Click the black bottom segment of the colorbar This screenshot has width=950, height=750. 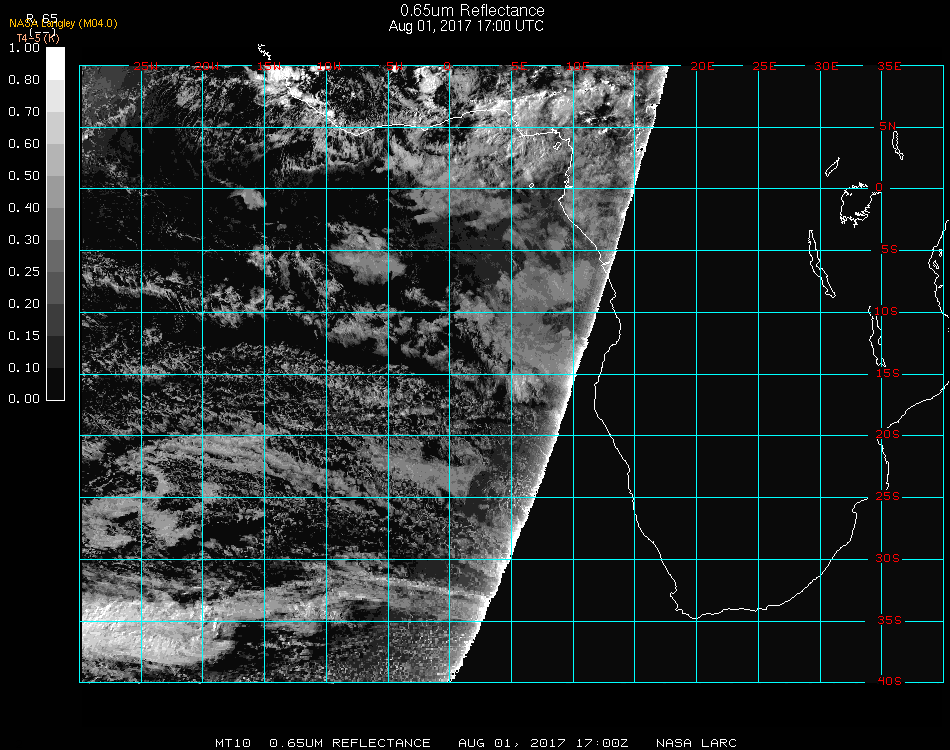pyautogui.click(x=55, y=383)
